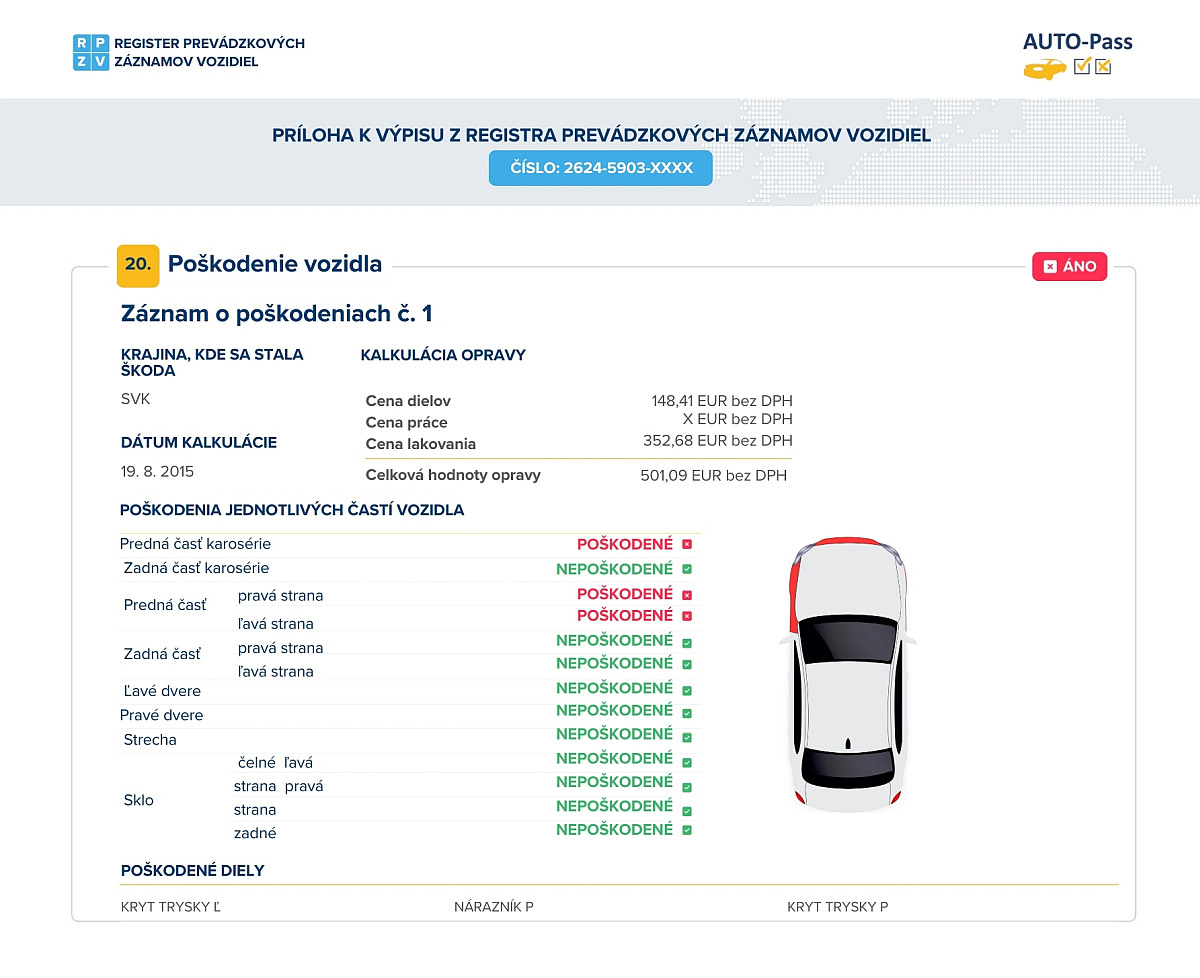This screenshot has width=1200, height=978.
Task: Click green check icon for Ľavé dvere
Action: click(687, 689)
